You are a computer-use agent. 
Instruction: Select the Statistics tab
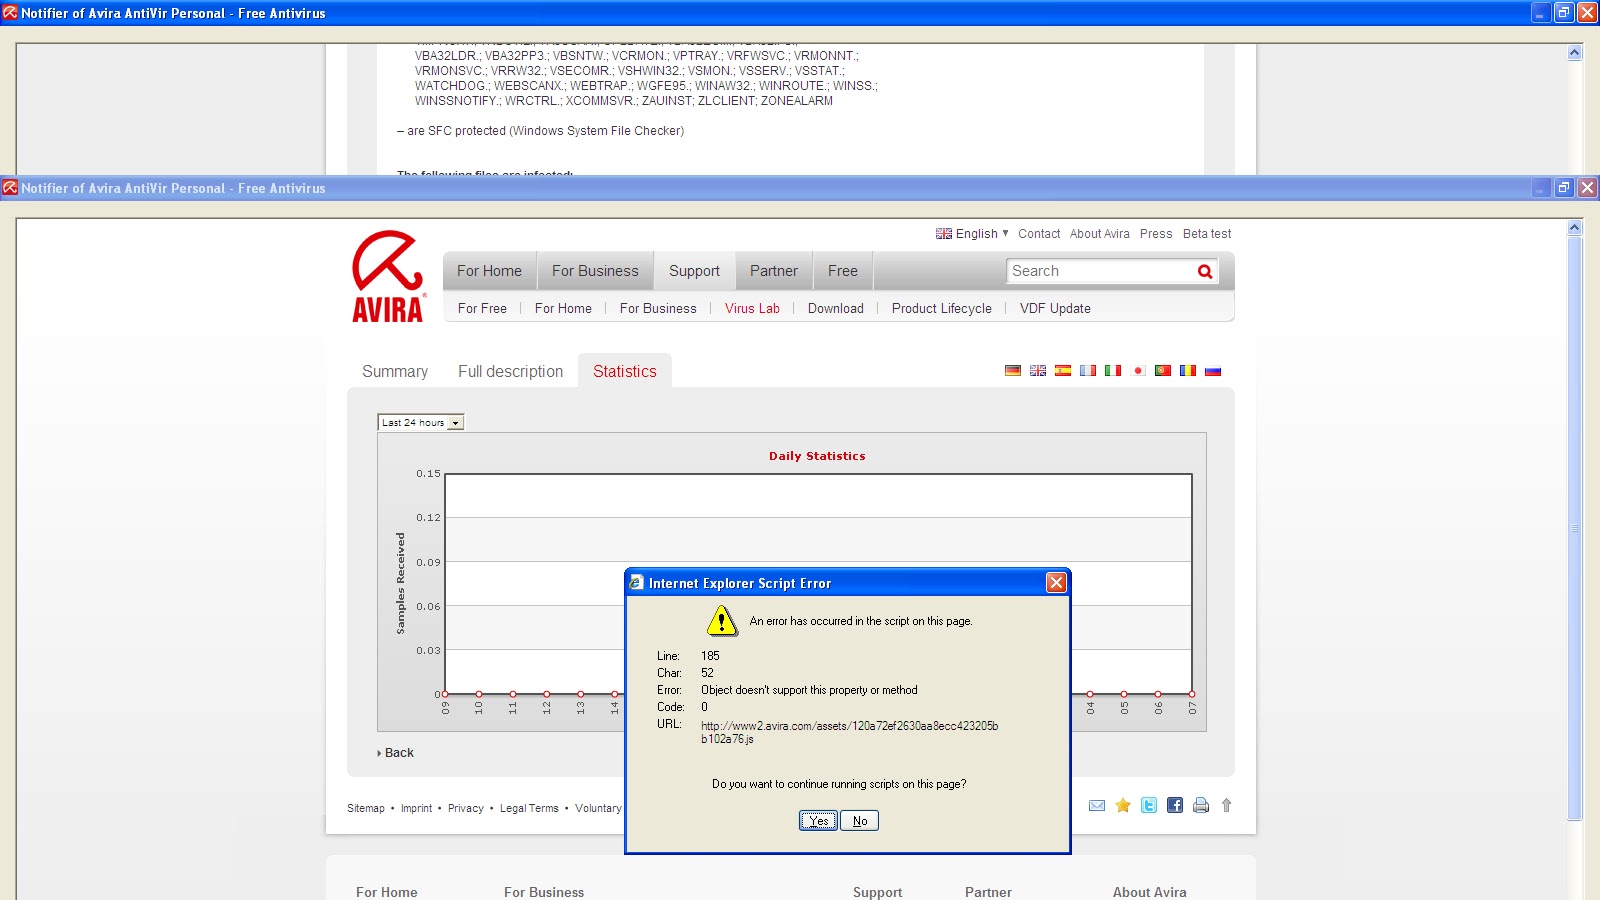coord(625,371)
